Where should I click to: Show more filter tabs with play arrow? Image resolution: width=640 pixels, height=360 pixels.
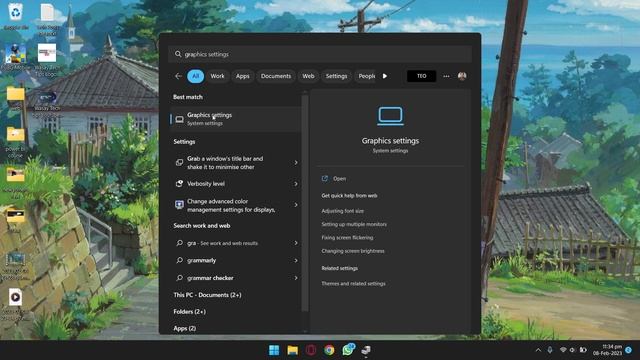pyautogui.click(x=385, y=76)
